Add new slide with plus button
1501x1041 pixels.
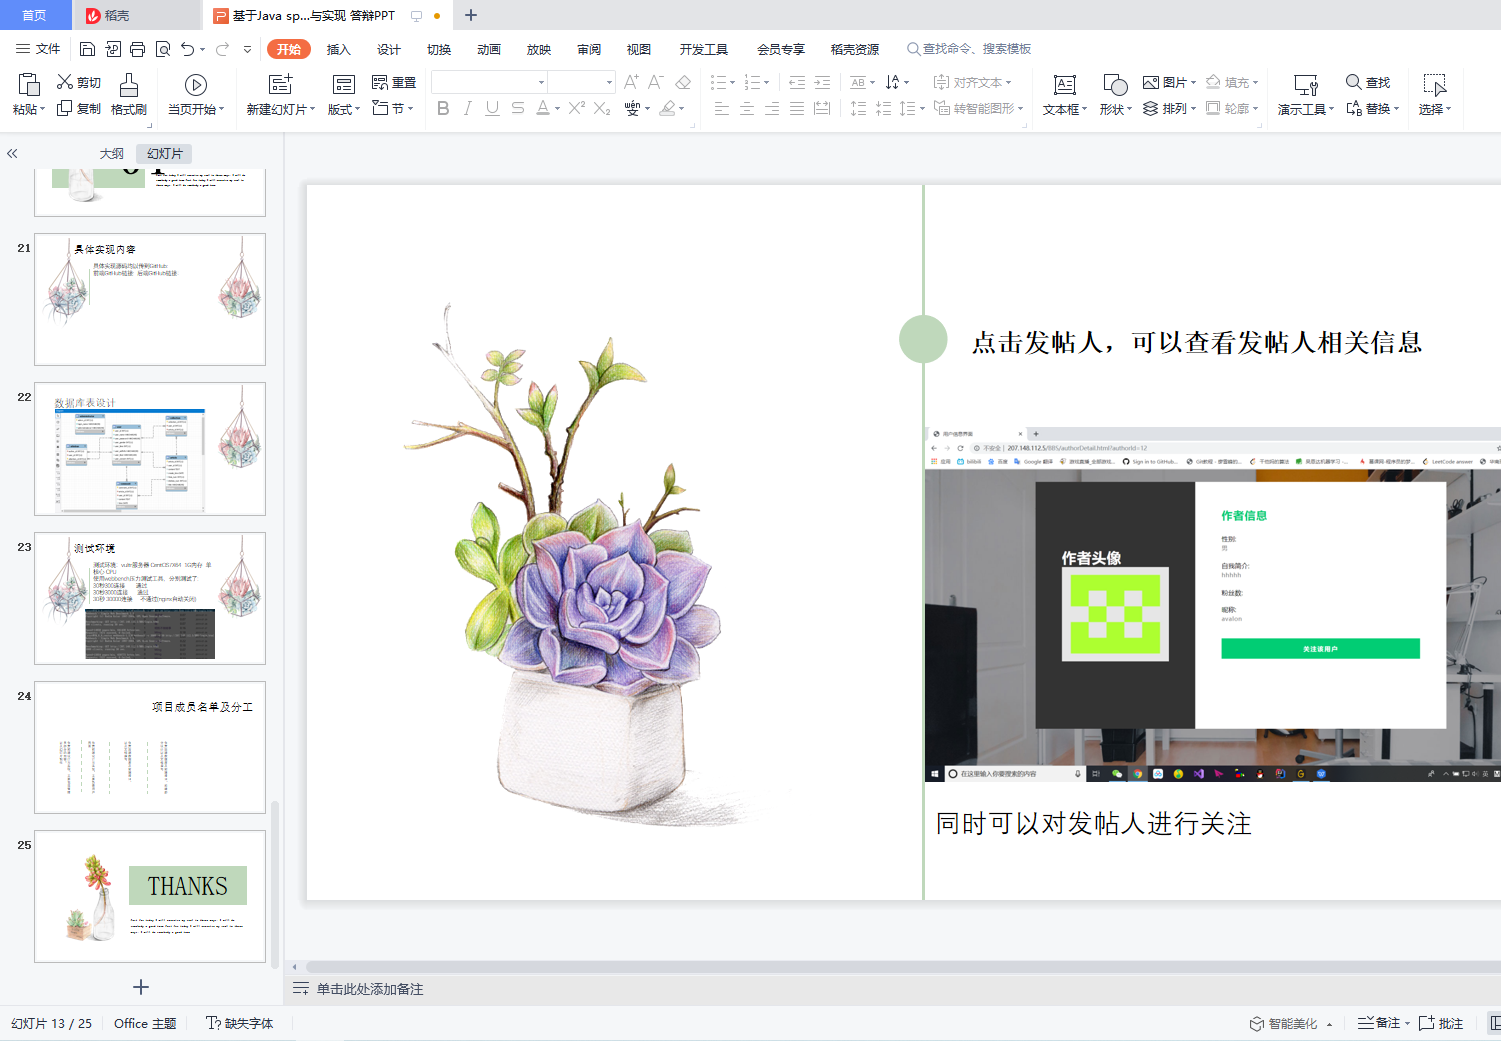[141, 987]
